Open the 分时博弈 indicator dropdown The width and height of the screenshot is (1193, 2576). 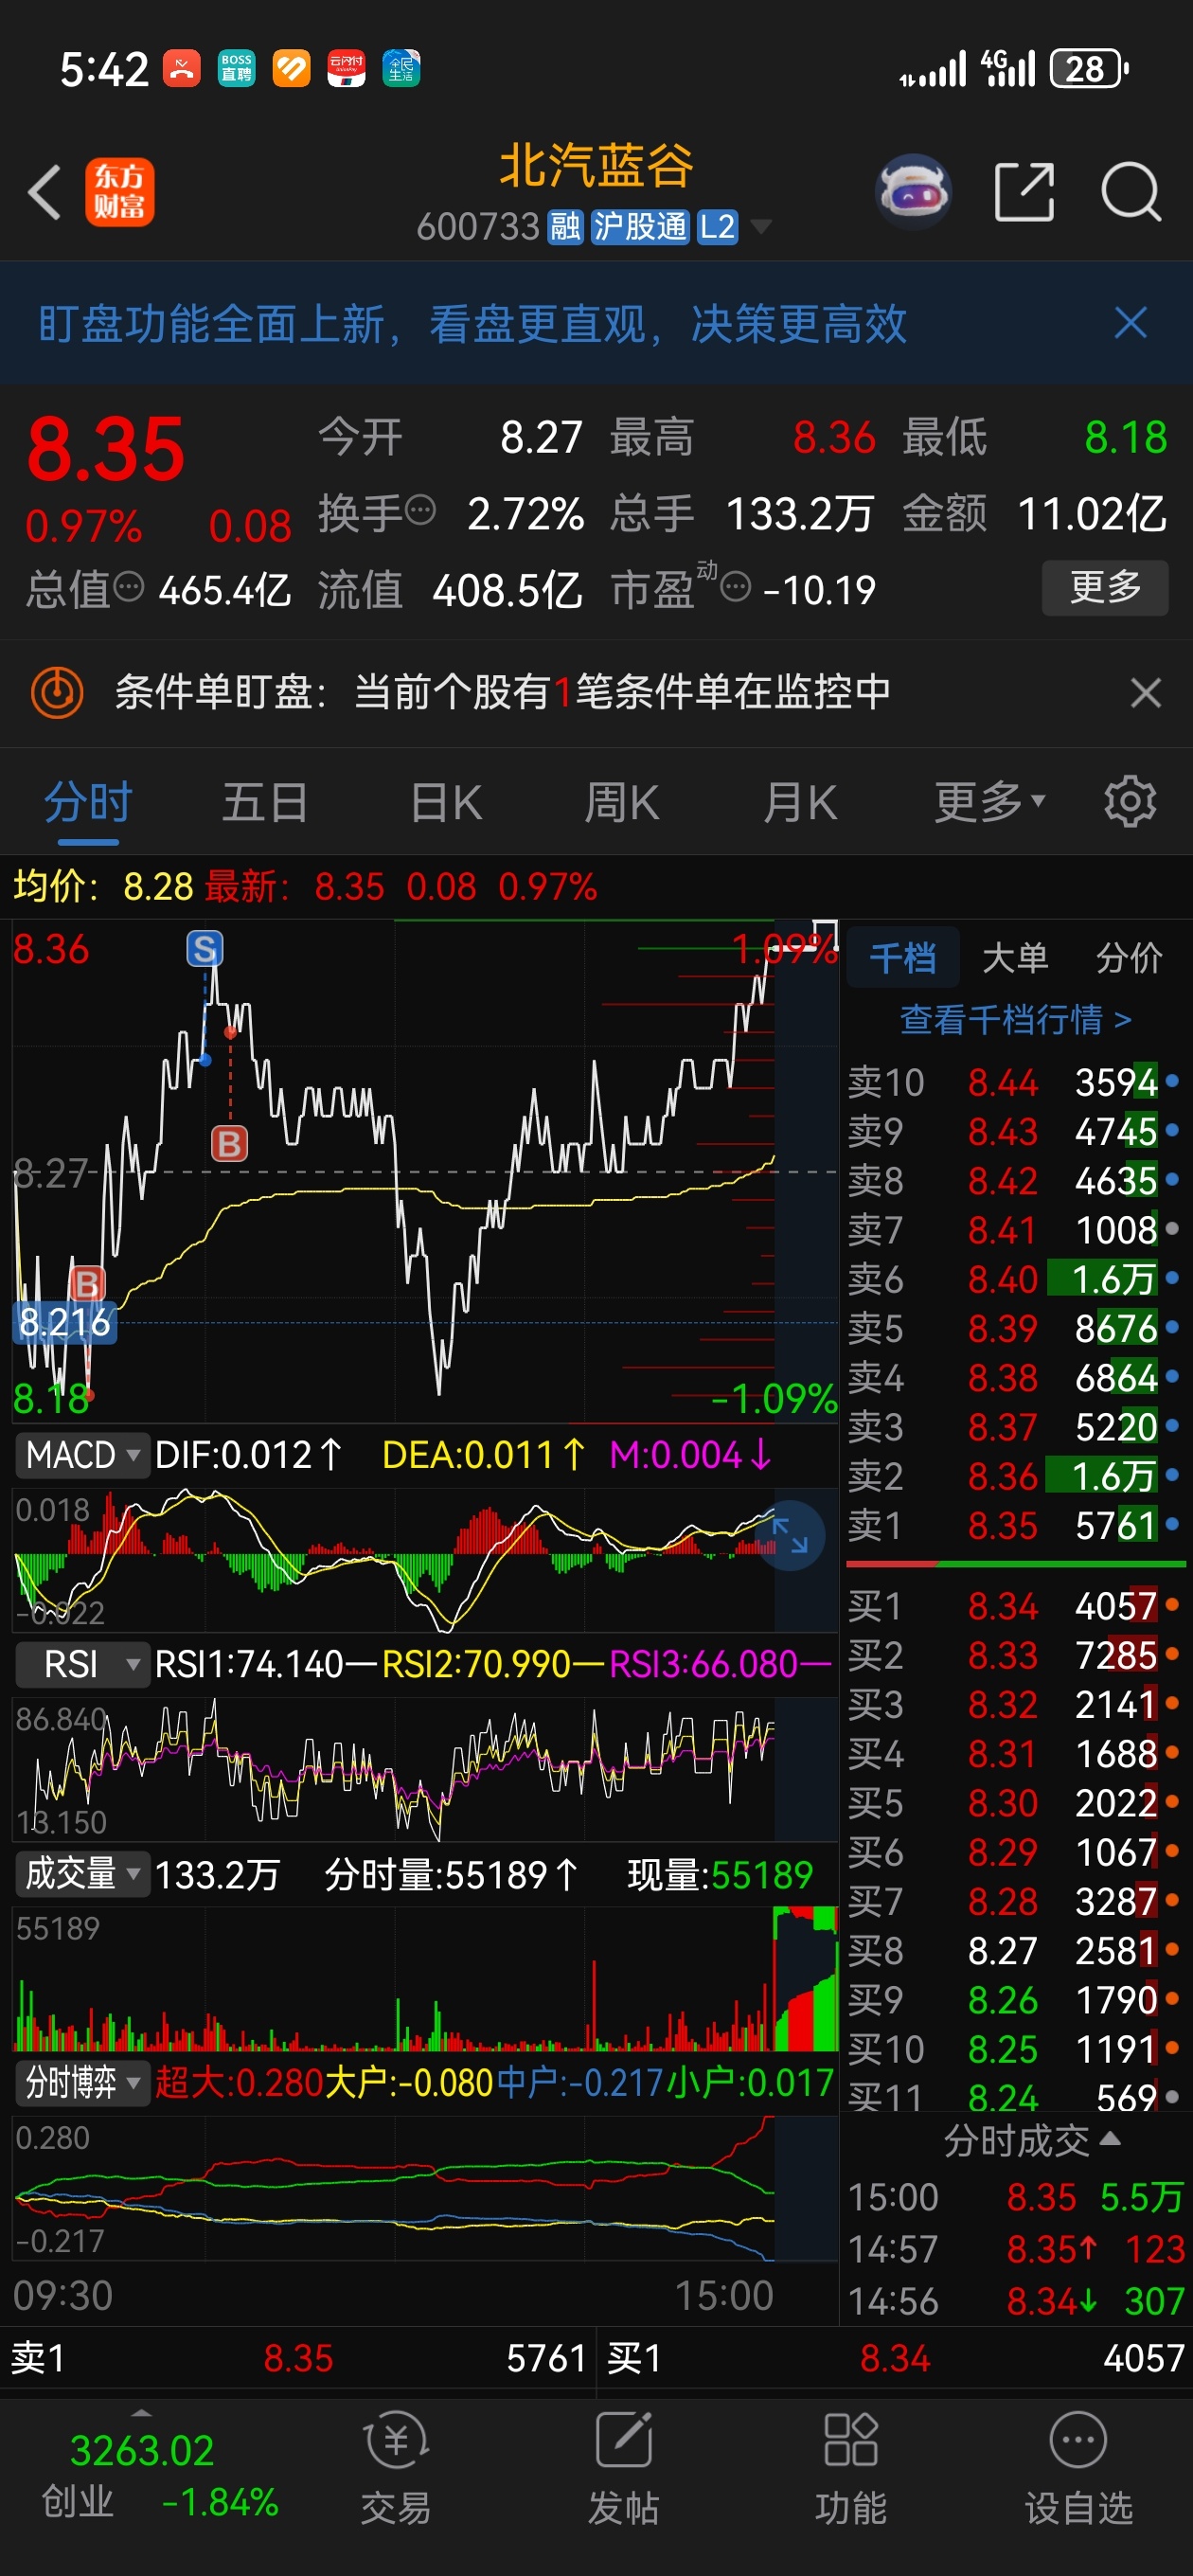(x=82, y=2083)
